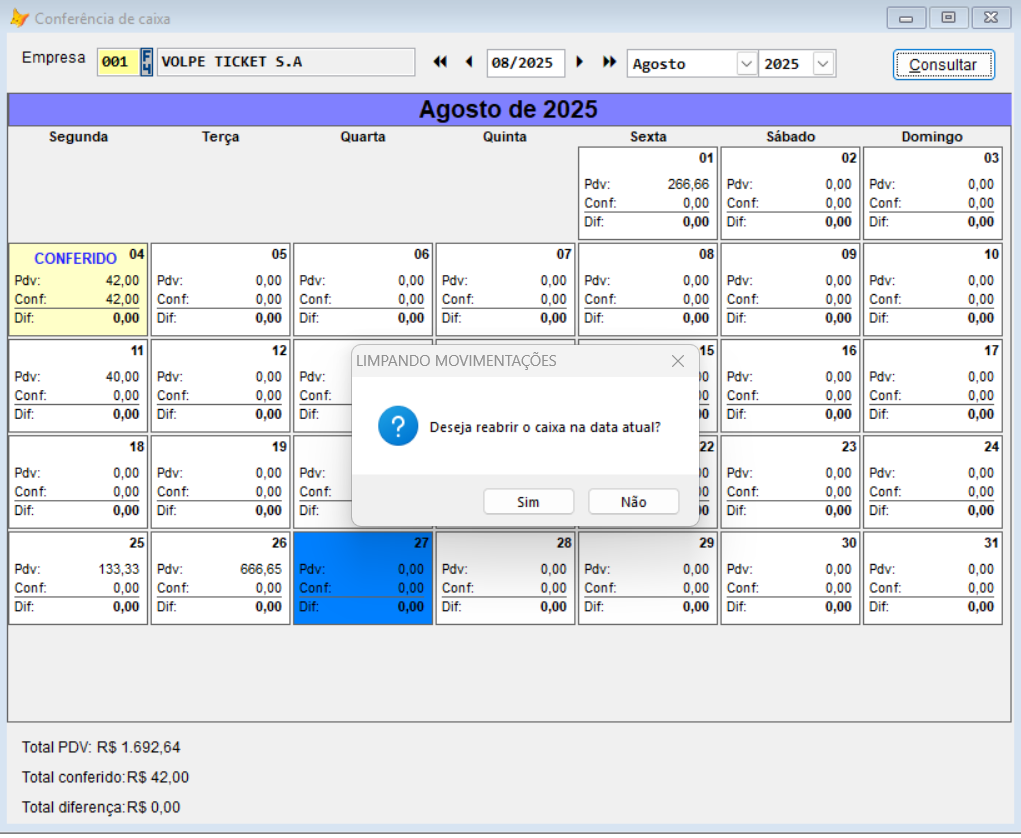Jump back with the double-left arrow
Image resolution: width=1021 pixels, height=838 pixels.
[x=440, y=62]
